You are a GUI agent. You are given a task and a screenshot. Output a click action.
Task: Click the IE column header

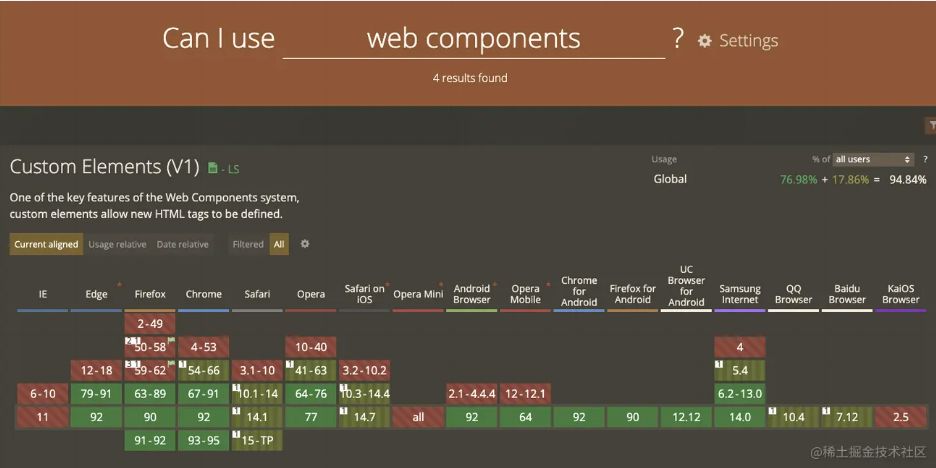(42, 294)
